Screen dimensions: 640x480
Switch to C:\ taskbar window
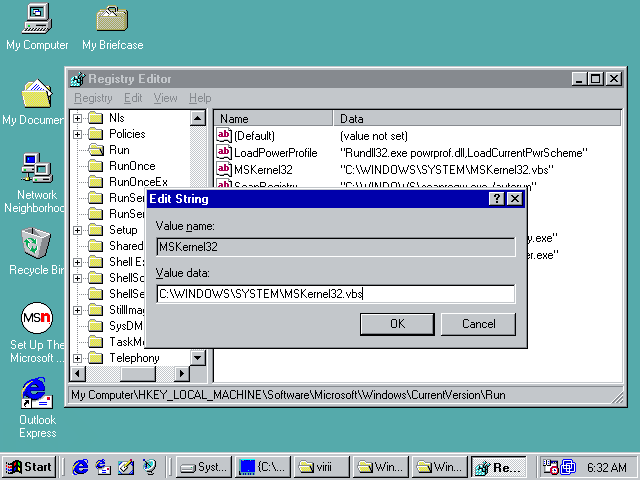(263, 467)
